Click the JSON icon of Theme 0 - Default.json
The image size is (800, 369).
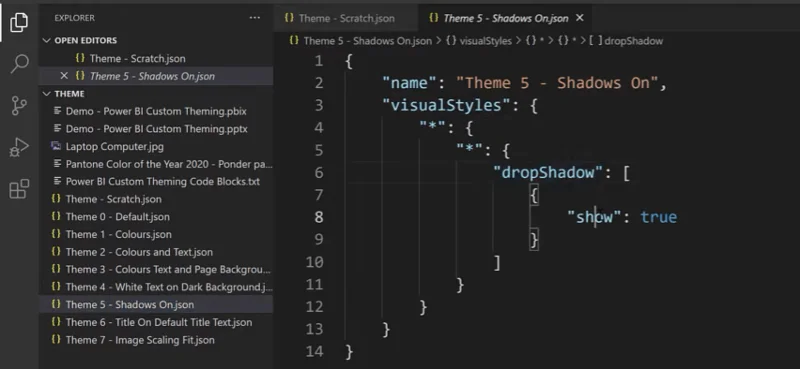pyautogui.click(x=56, y=216)
